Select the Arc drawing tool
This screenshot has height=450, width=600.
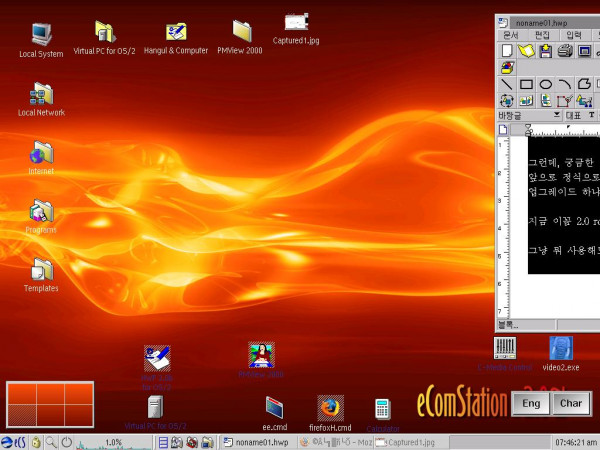565,84
